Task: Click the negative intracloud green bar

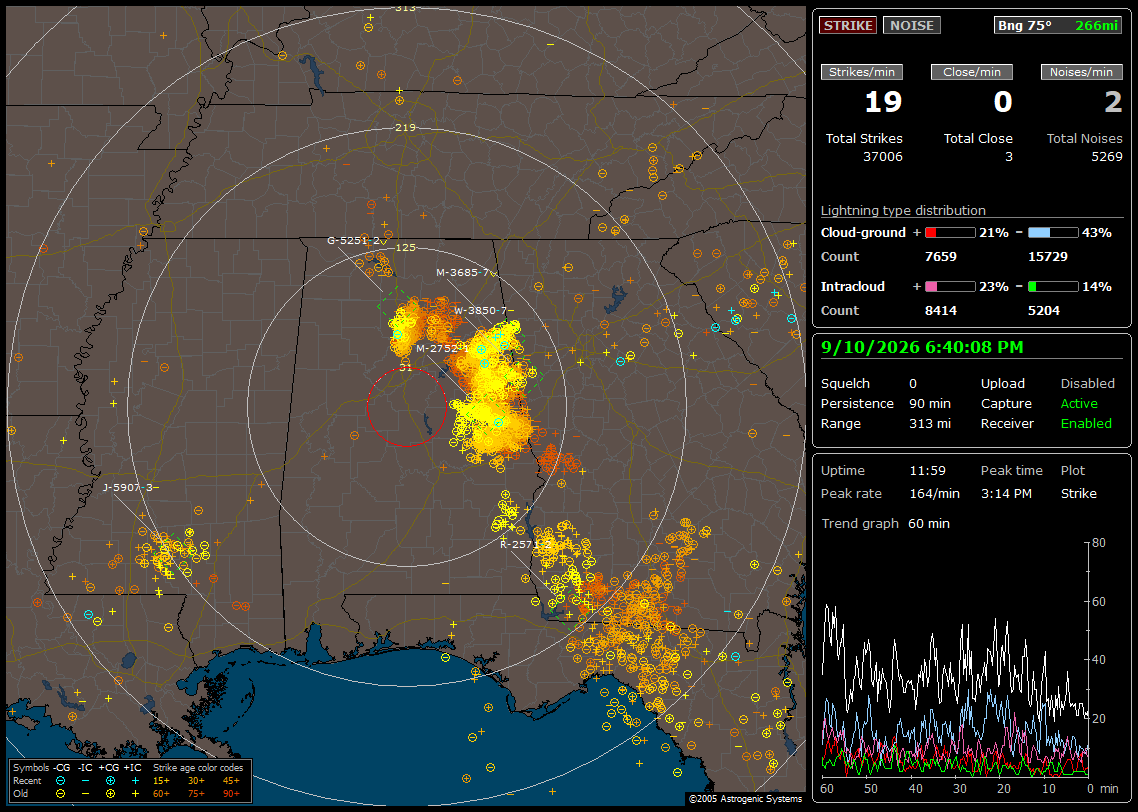Action: coord(1053,287)
